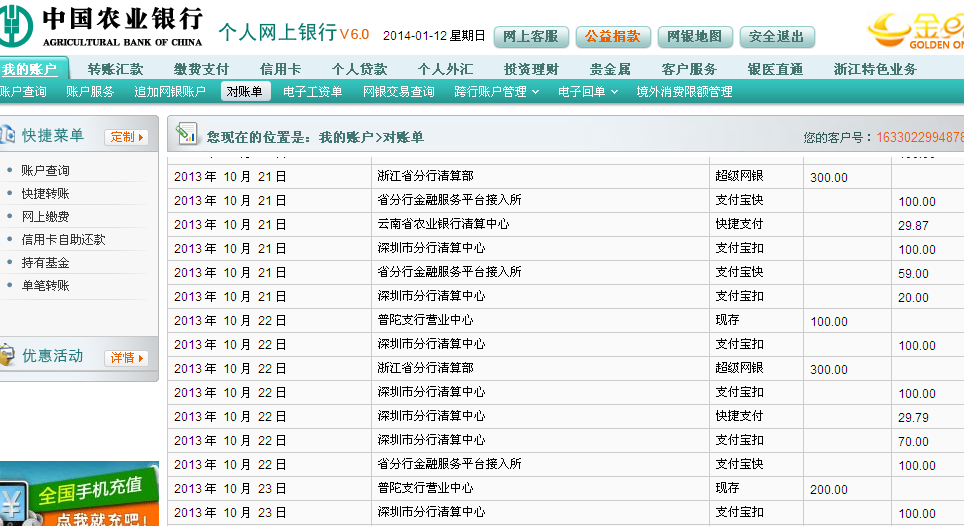This screenshot has height=526, width=964.
Task: Open 详情 for 优惠活动
Action: [x=127, y=358]
